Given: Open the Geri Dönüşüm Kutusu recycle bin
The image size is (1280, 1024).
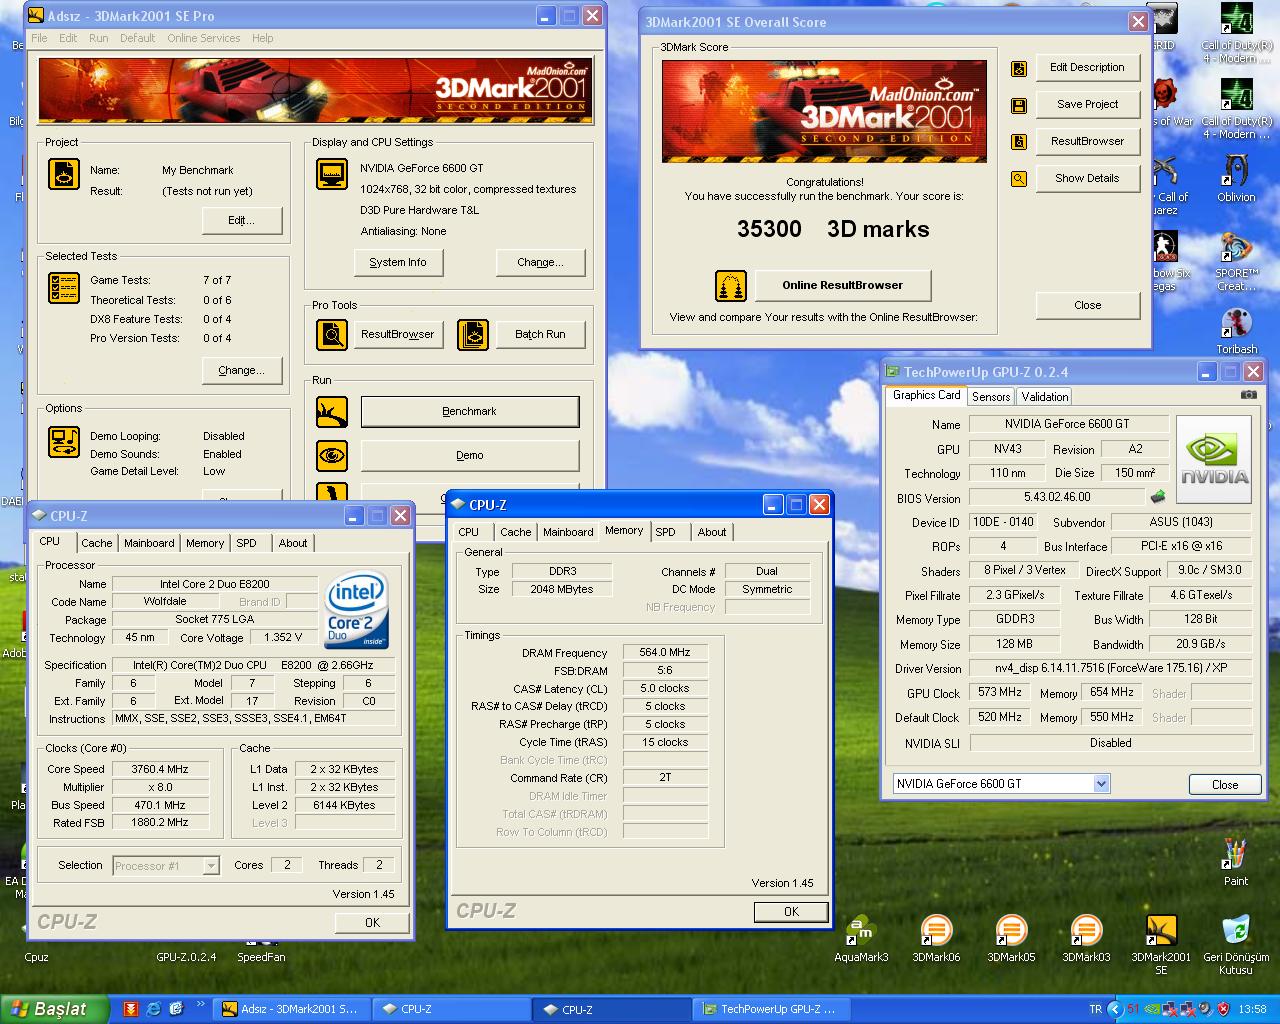Looking at the screenshot, I should pos(1236,944).
